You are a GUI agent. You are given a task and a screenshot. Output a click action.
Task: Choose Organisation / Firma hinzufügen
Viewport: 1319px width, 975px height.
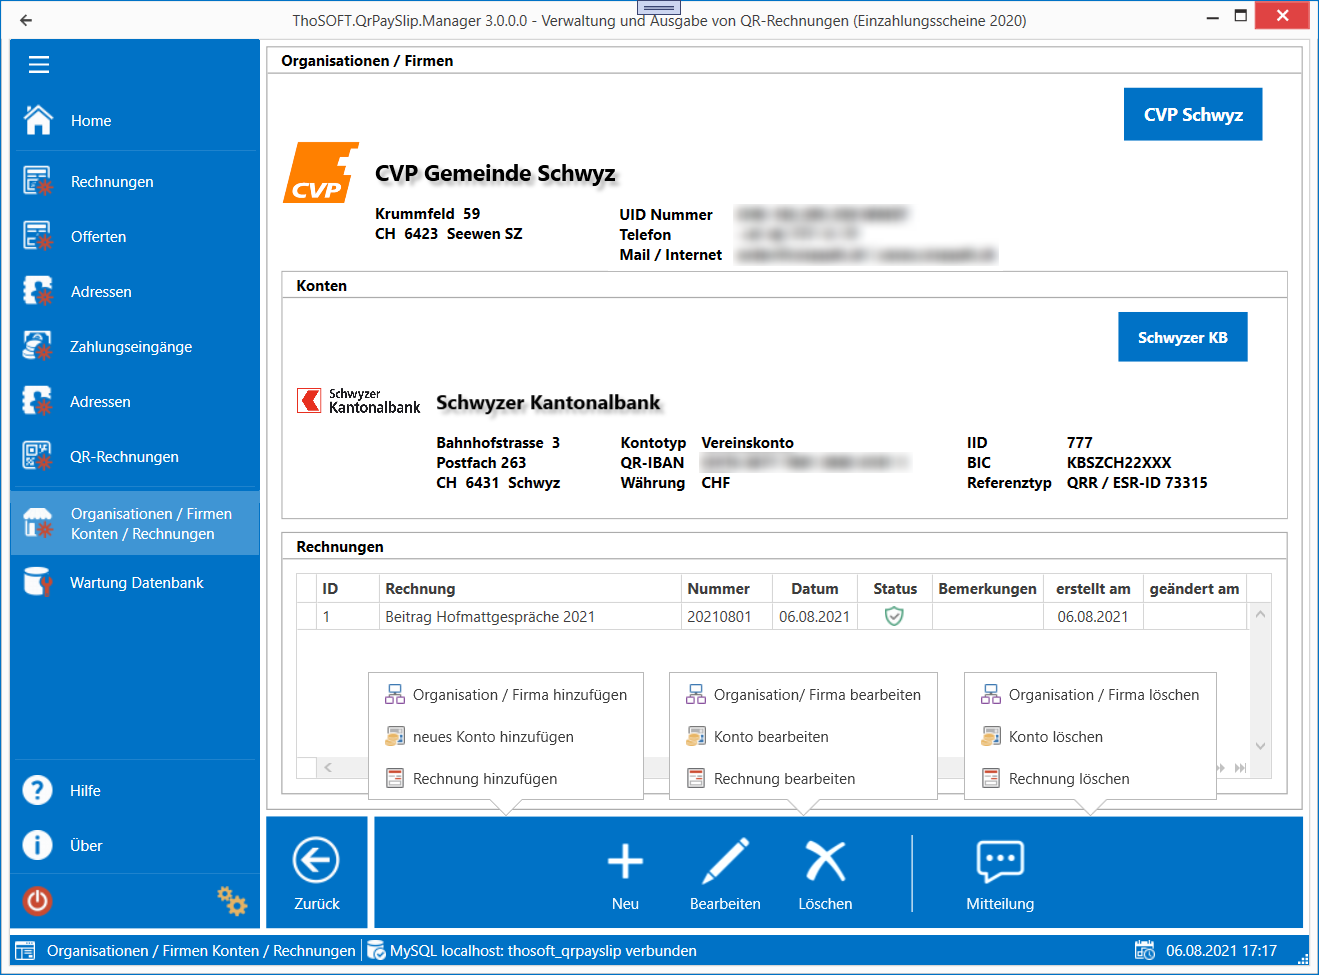(x=506, y=695)
